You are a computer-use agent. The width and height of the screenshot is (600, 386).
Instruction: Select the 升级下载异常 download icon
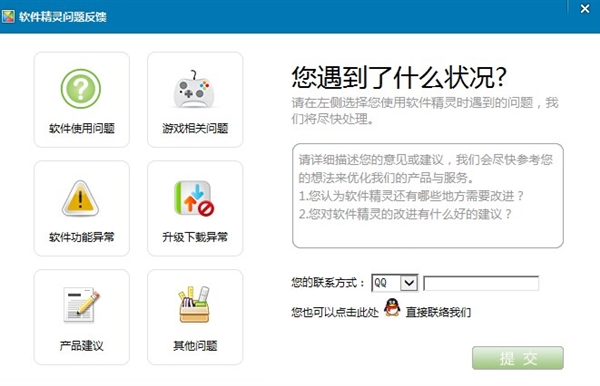194,198
